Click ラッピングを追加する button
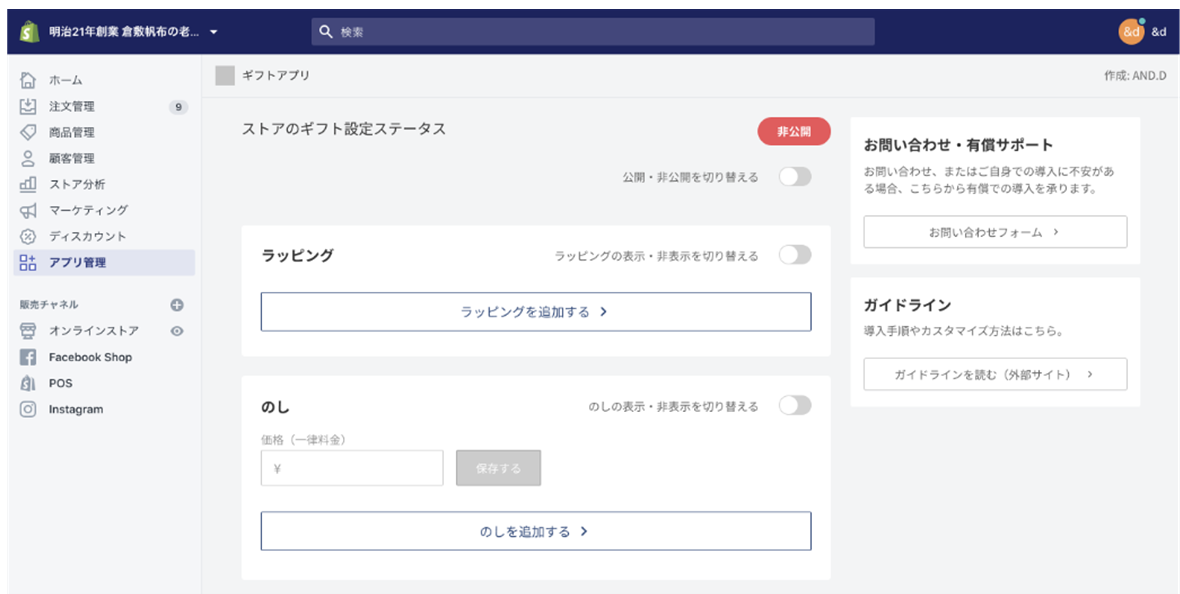Viewport: 1180px width, 594px height. 536,312
